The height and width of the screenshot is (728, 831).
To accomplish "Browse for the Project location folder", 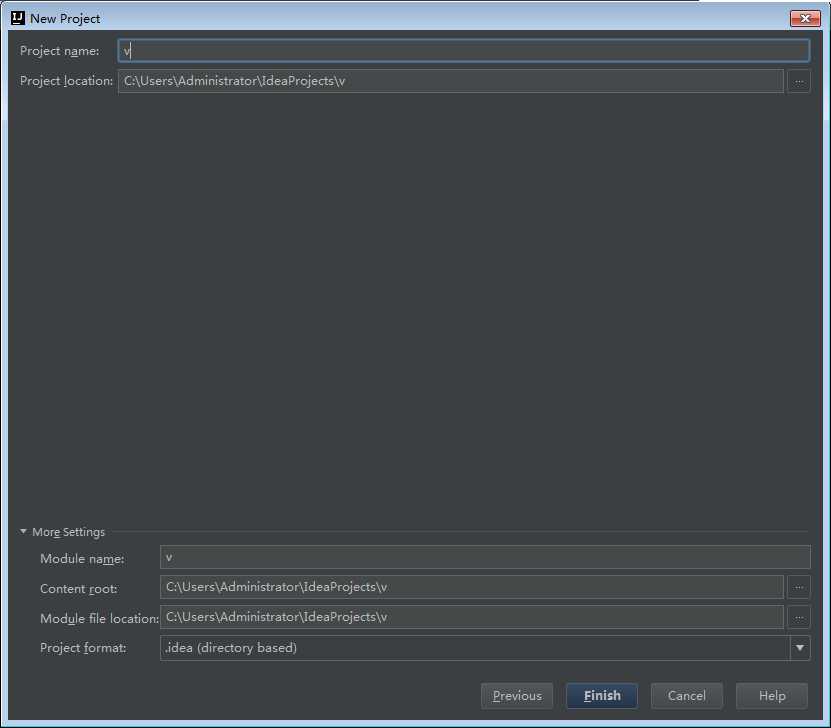I will [x=799, y=82].
